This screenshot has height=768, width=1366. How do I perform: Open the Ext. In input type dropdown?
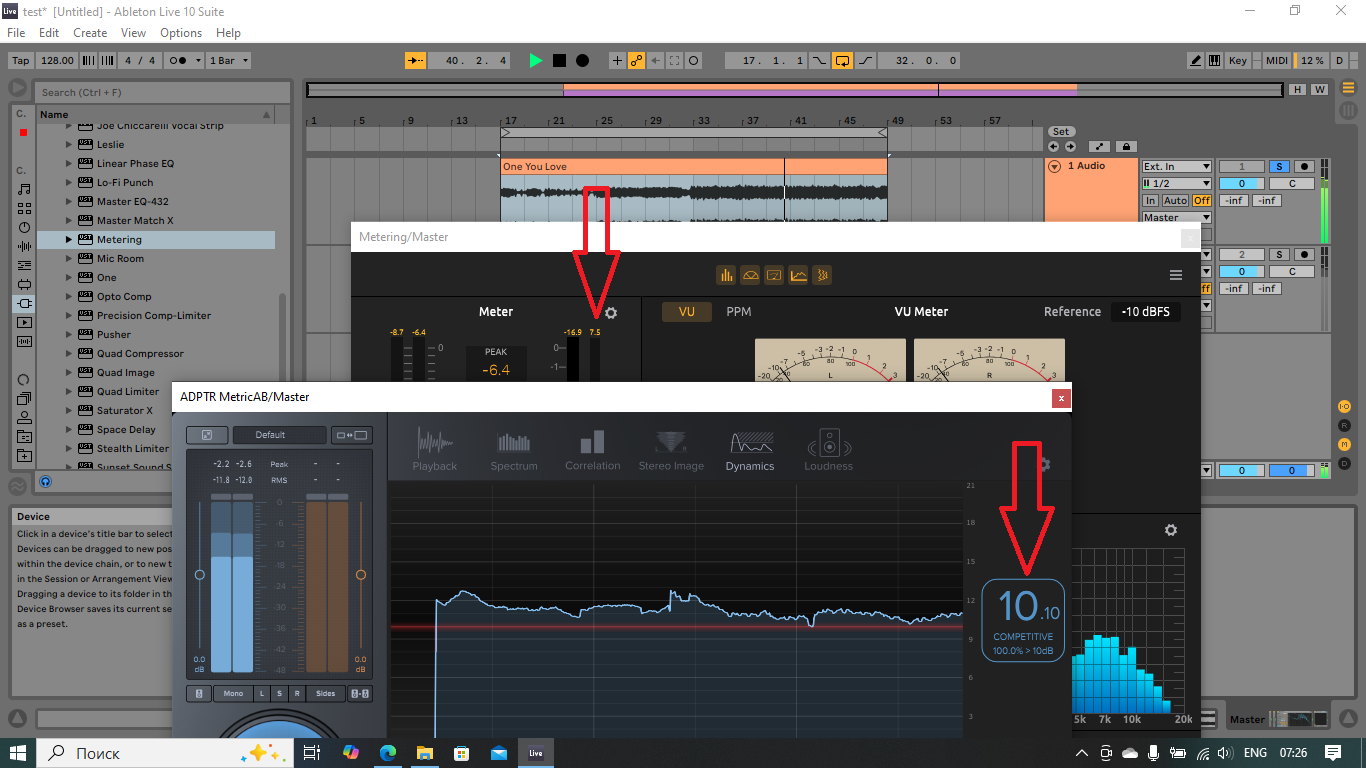(1176, 166)
